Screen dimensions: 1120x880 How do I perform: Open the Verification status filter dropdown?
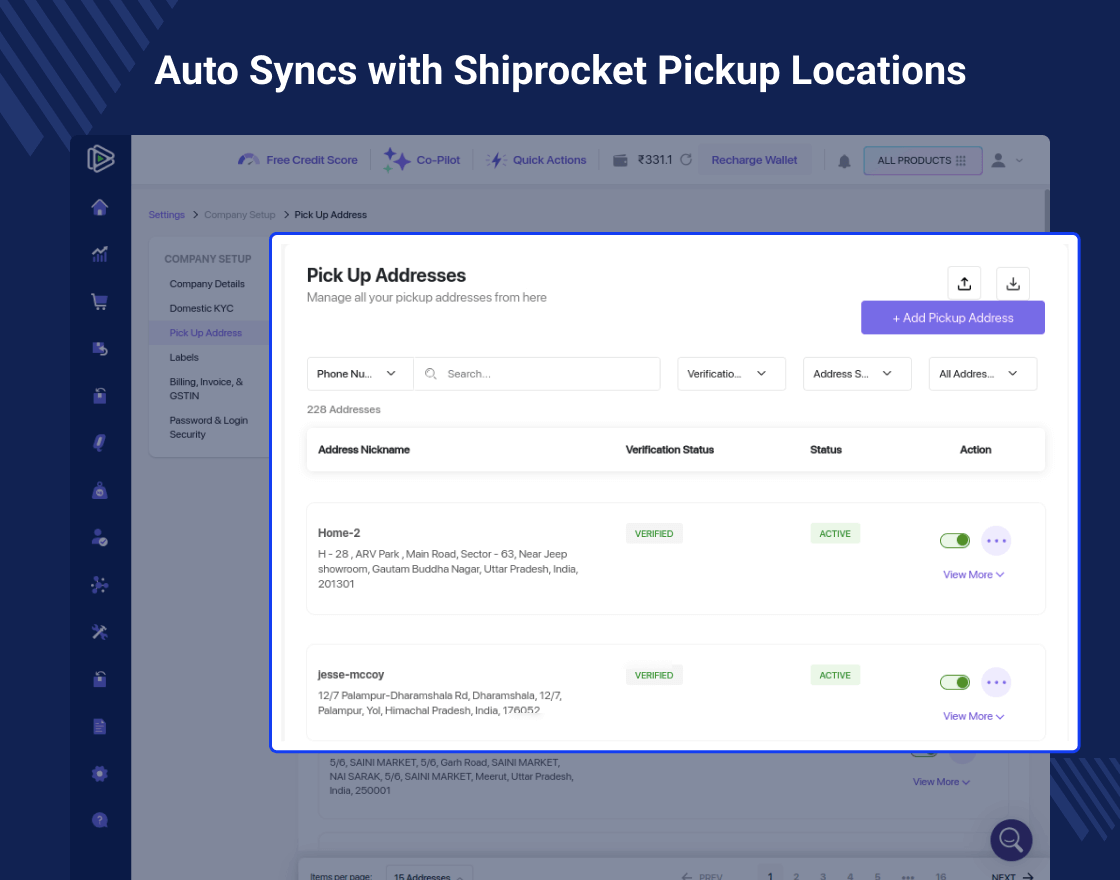coord(731,373)
